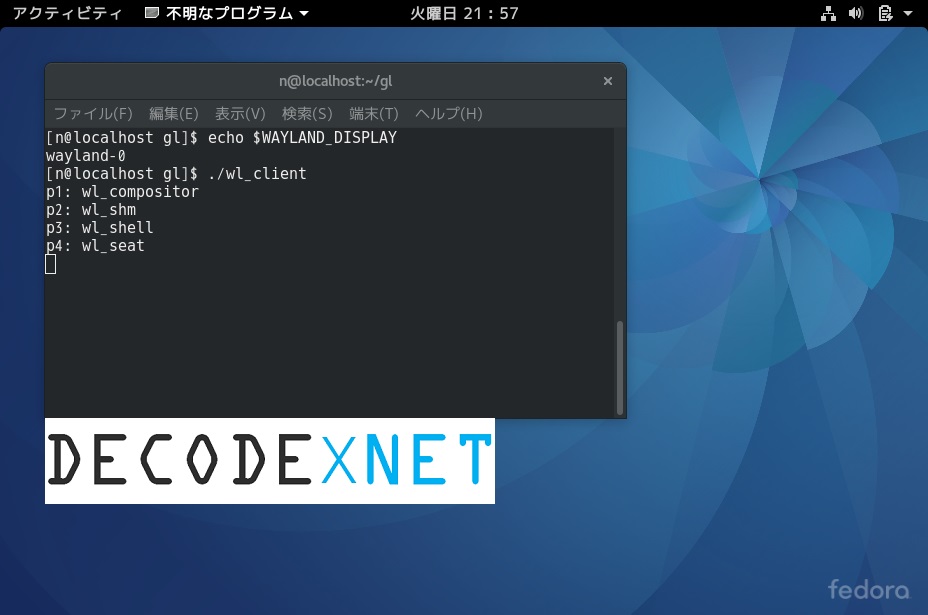Expand the 不明なプログラム app menu arrow

point(304,14)
